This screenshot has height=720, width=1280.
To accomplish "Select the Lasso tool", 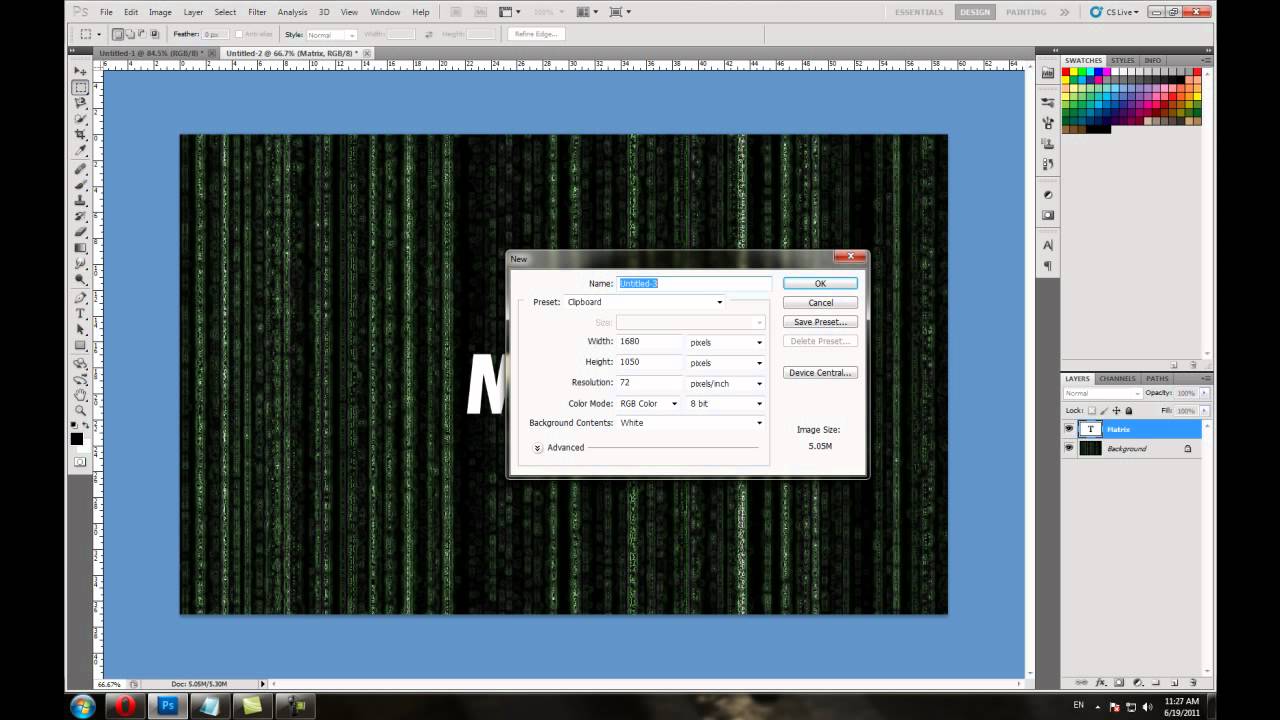I will click(80, 103).
